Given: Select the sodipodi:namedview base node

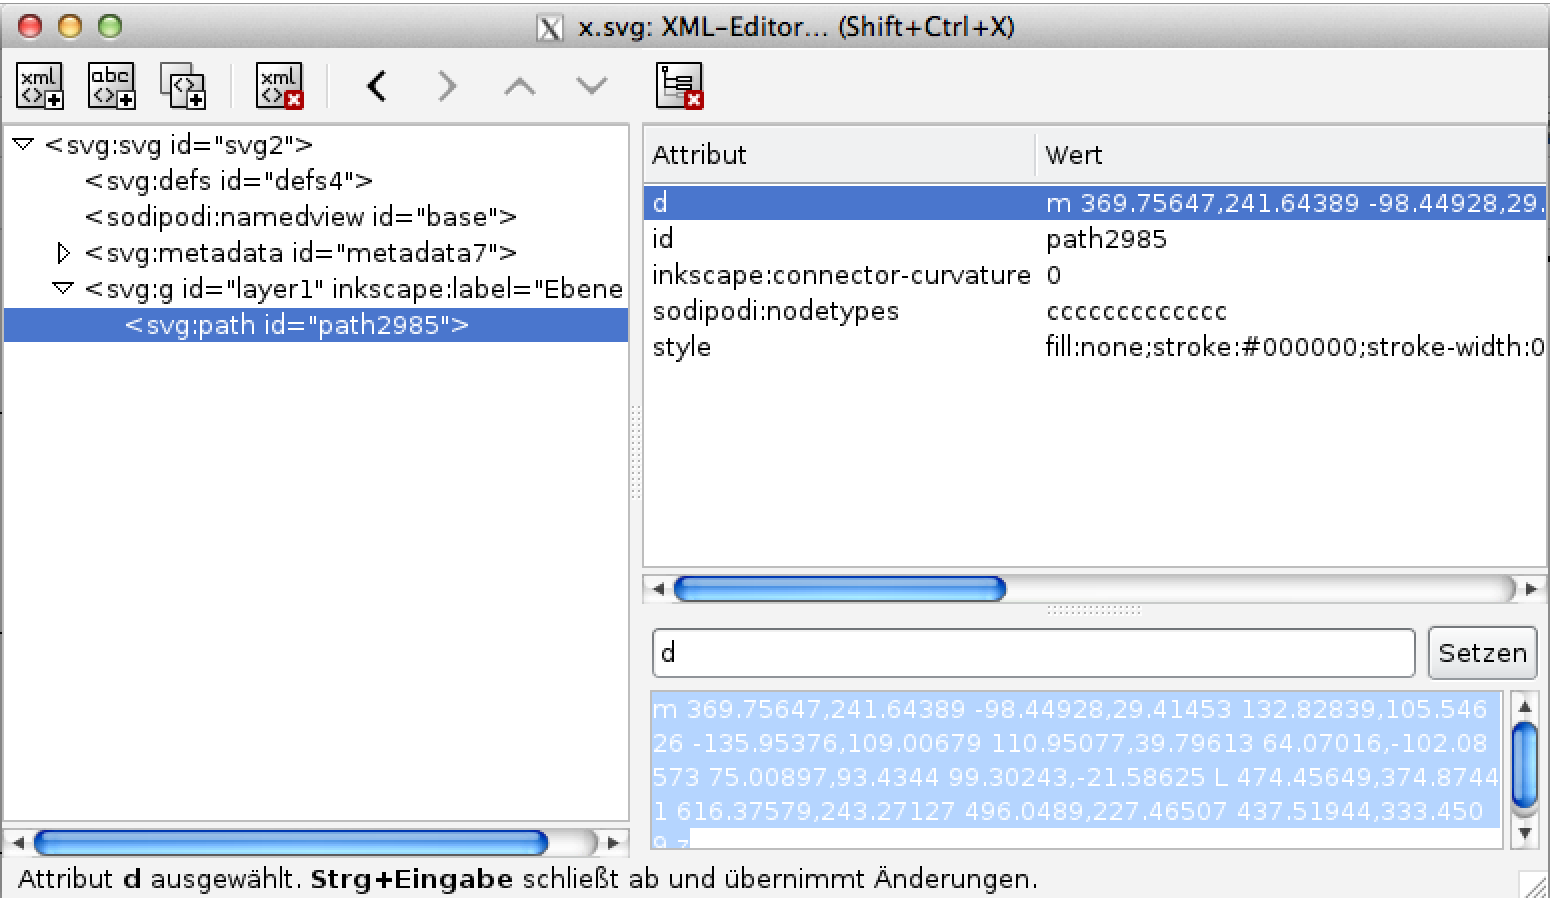Looking at the screenshot, I should tap(300, 217).
